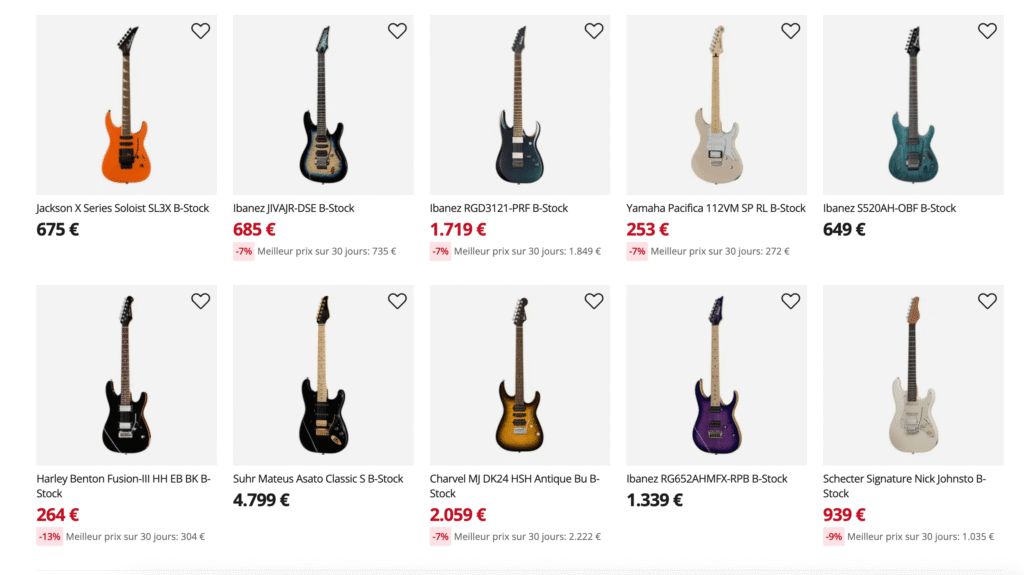View the purple Ibanez RG652AHMFX photo
Viewport: 1024px width, 575px height.
(x=716, y=375)
